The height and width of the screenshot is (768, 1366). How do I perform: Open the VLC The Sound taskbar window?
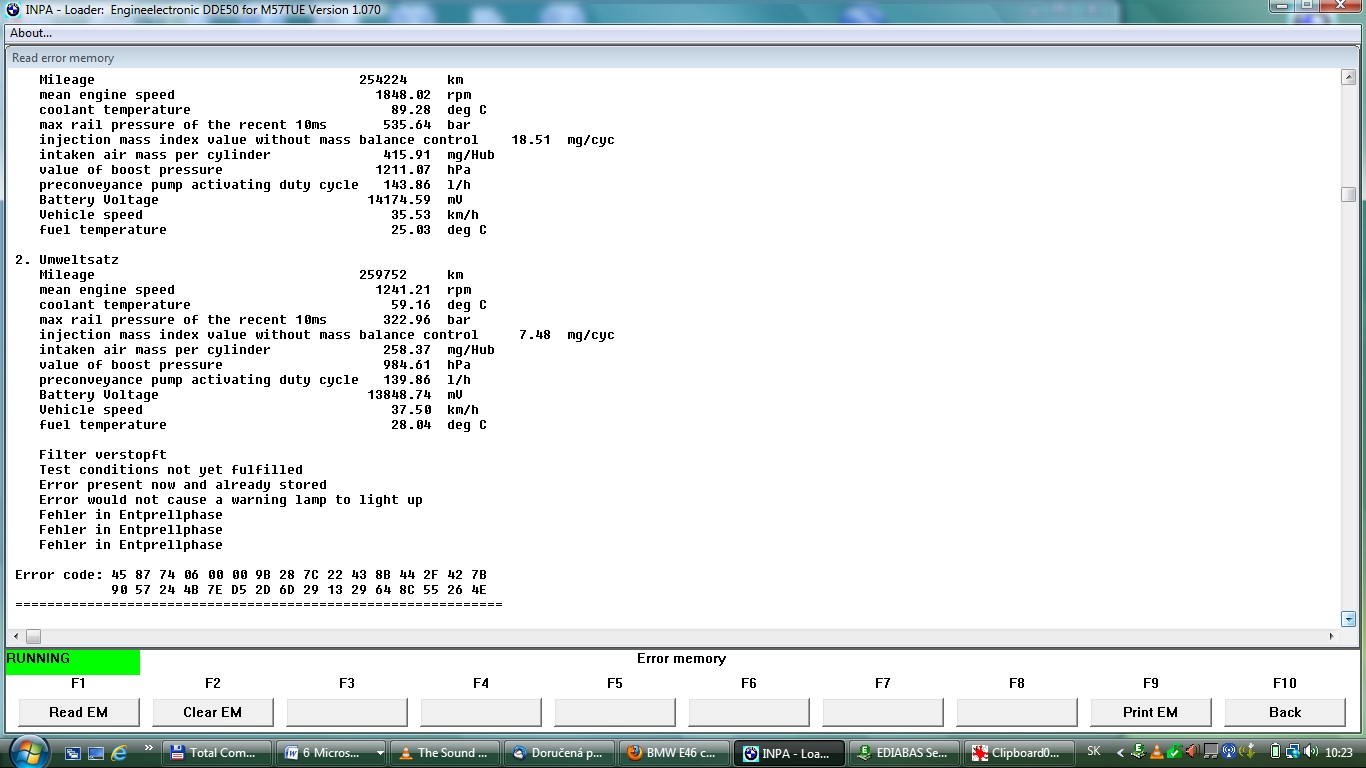click(443, 753)
